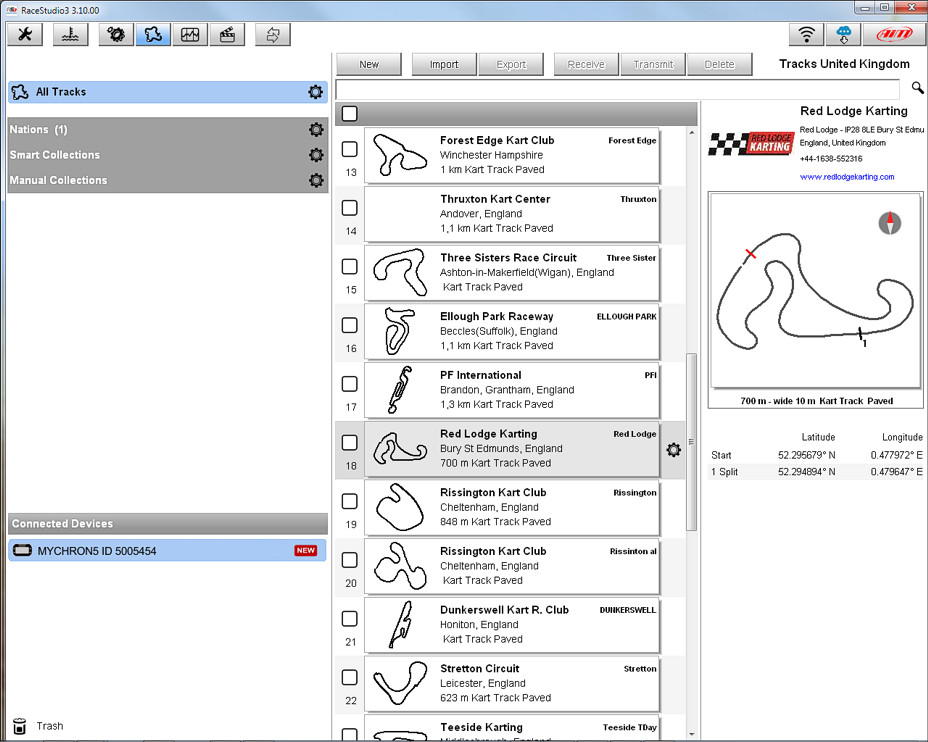Select the All Tracks category

tap(167, 92)
